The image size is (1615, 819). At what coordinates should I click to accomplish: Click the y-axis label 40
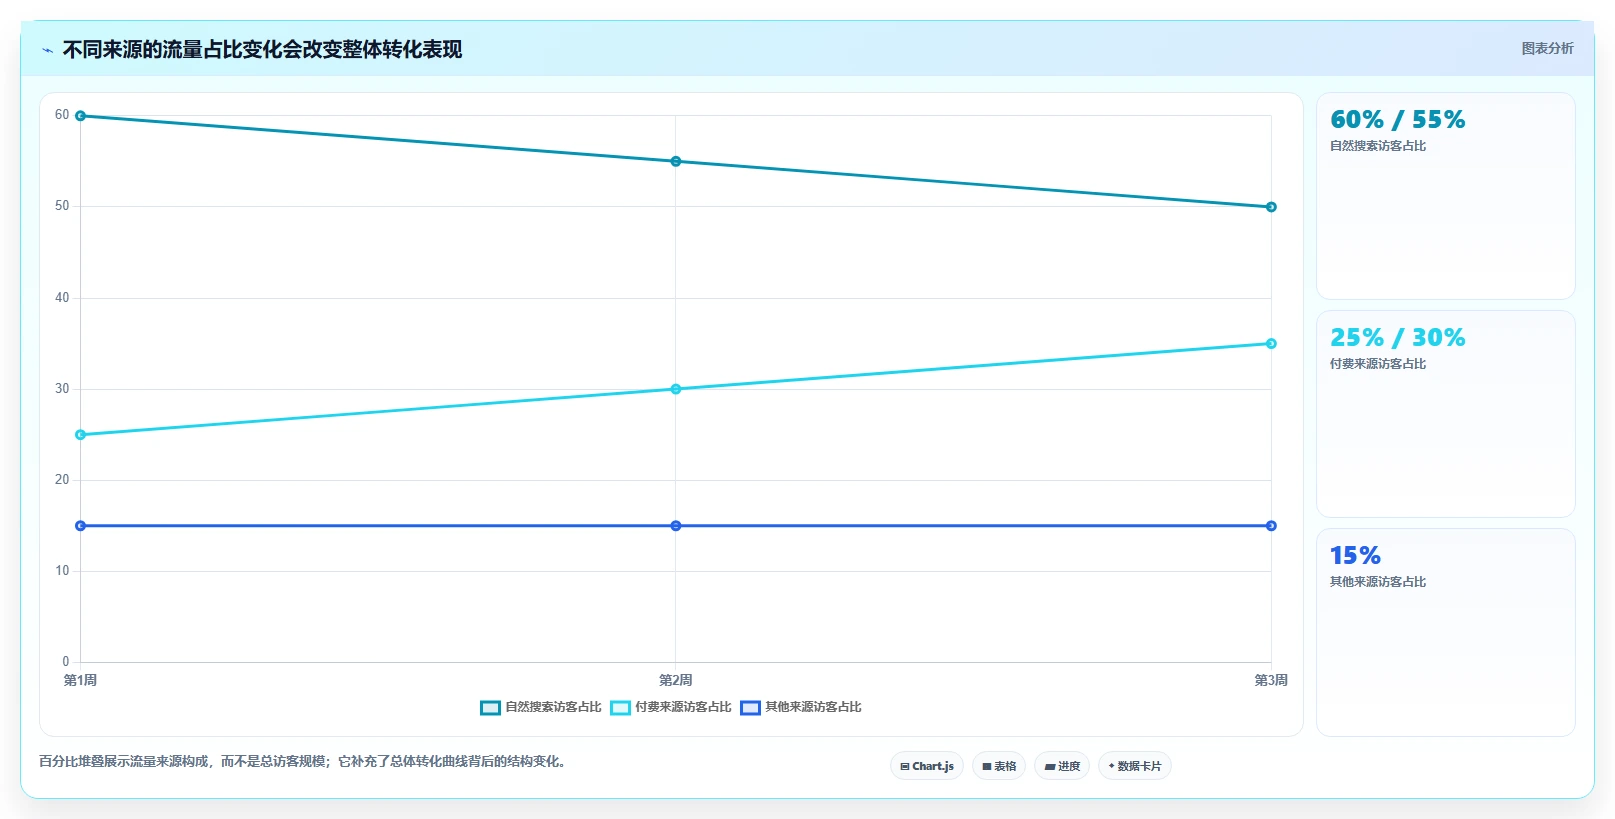tap(62, 298)
